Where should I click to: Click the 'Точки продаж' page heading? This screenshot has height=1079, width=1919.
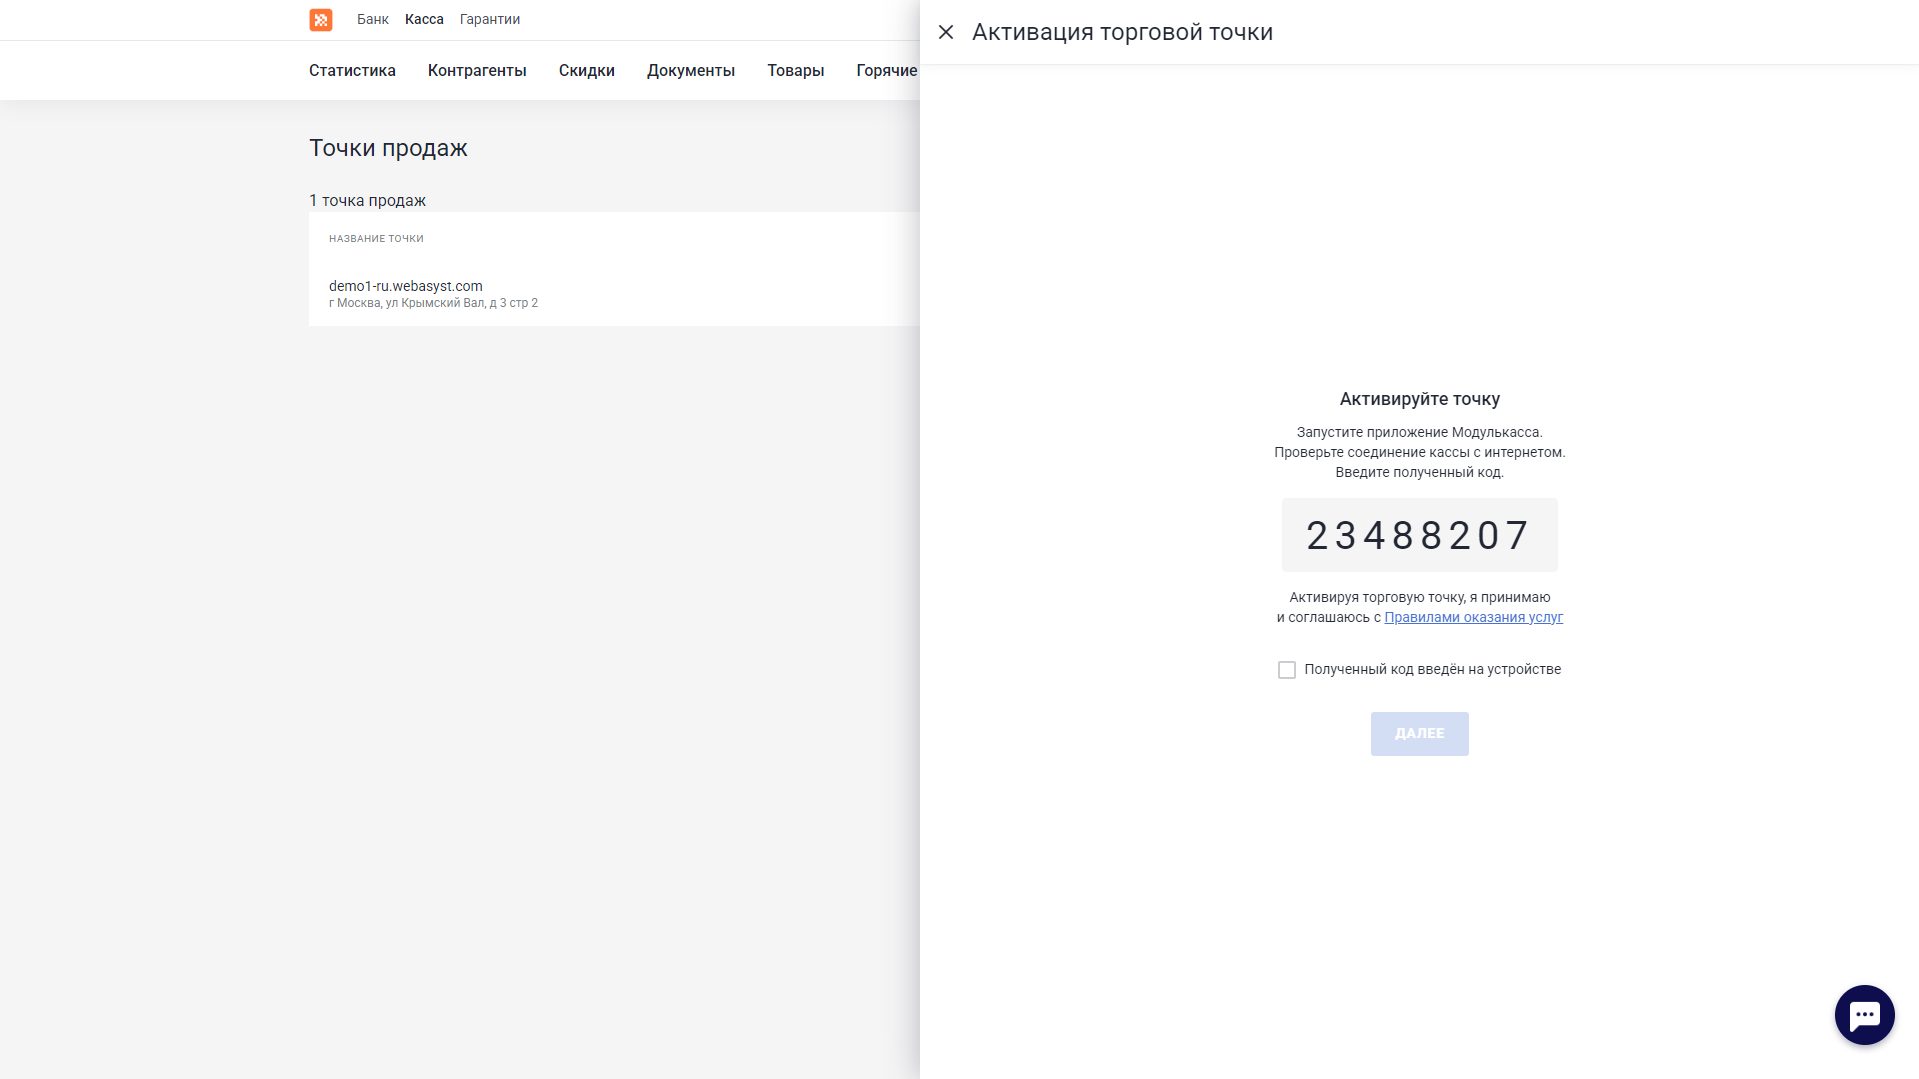(388, 148)
